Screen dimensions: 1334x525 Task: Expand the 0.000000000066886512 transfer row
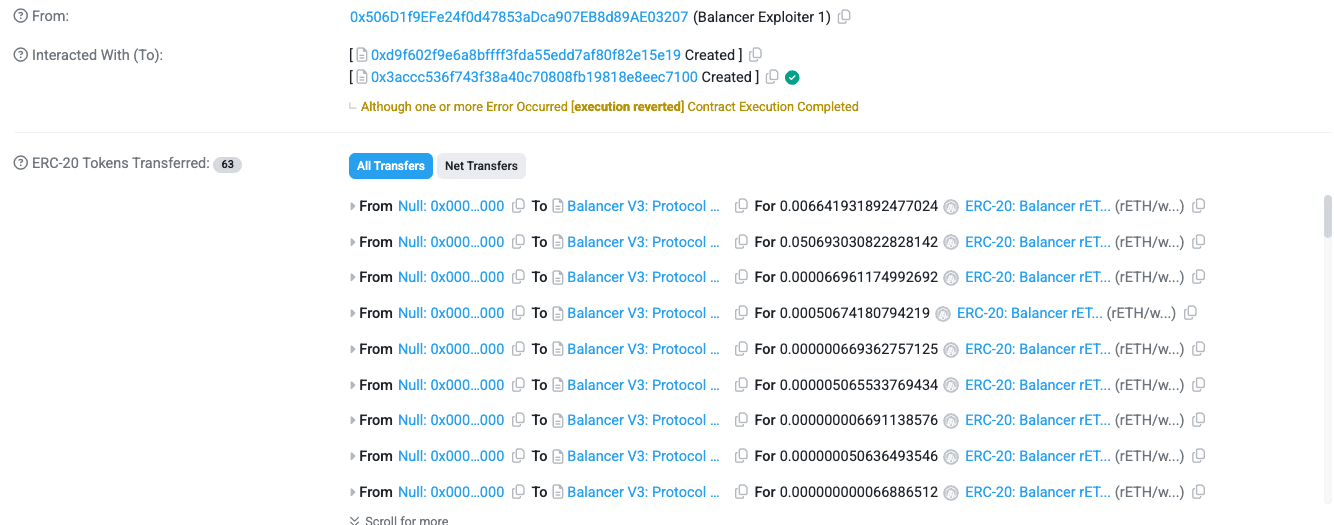pyautogui.click(x=353, y=492)
